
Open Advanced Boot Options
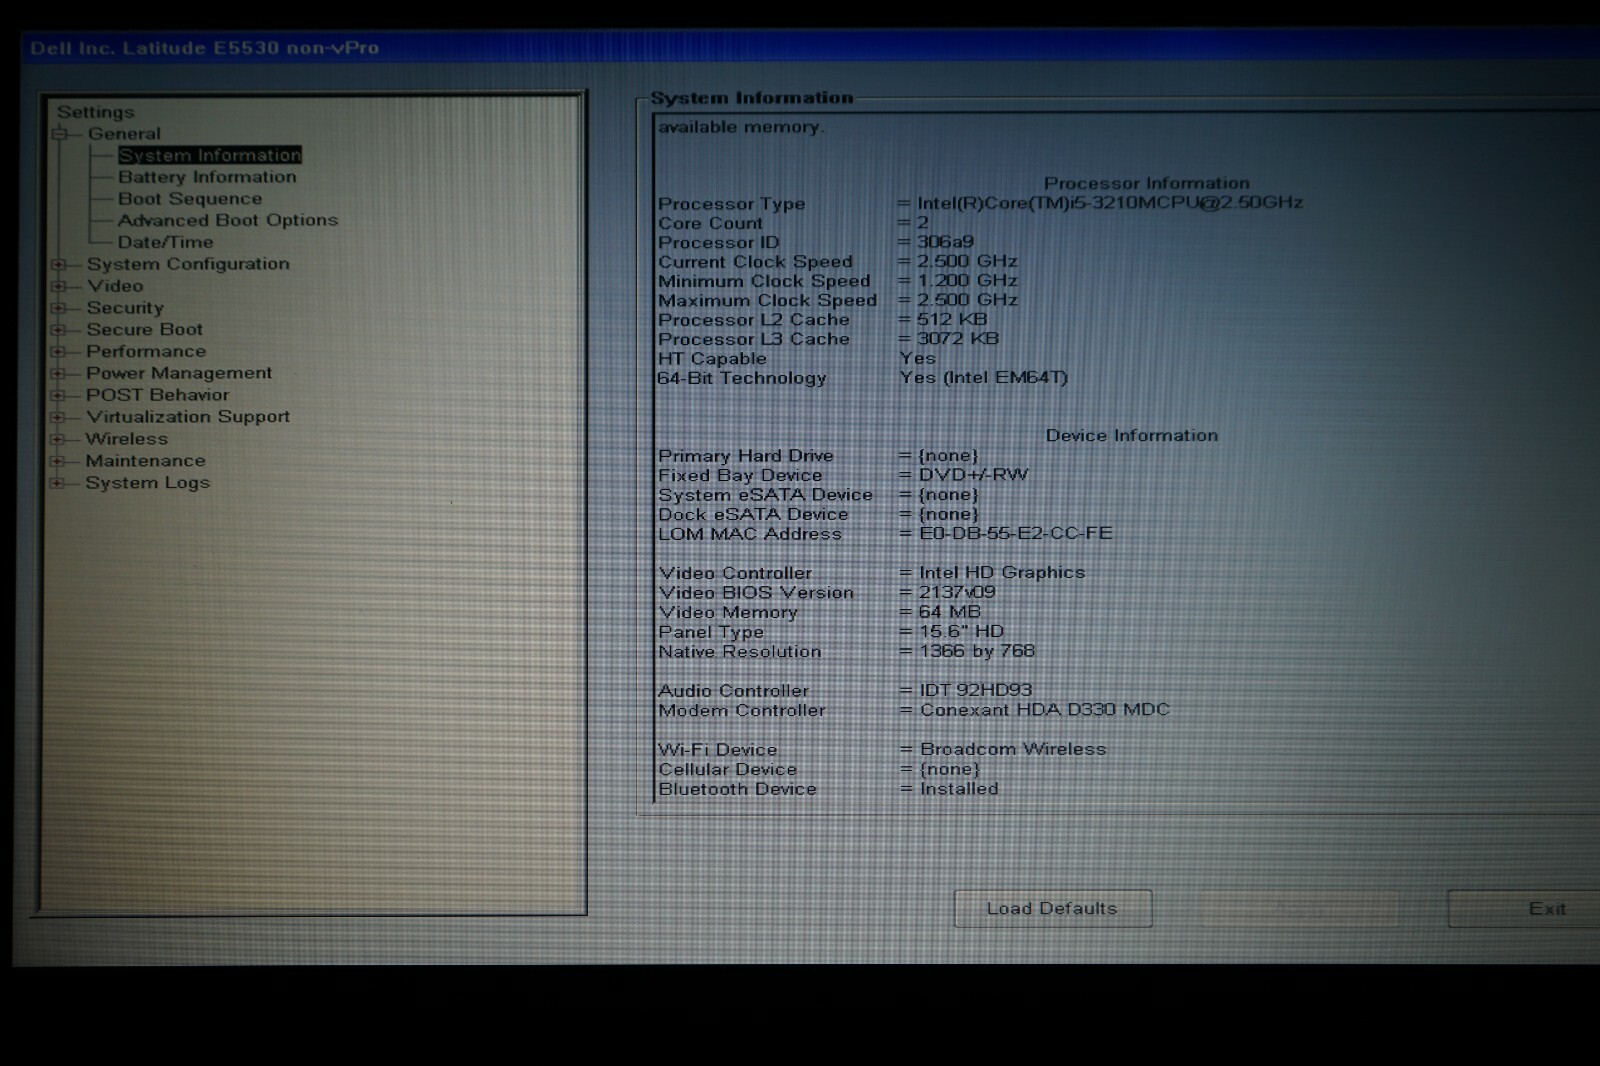tap(228, 220)
